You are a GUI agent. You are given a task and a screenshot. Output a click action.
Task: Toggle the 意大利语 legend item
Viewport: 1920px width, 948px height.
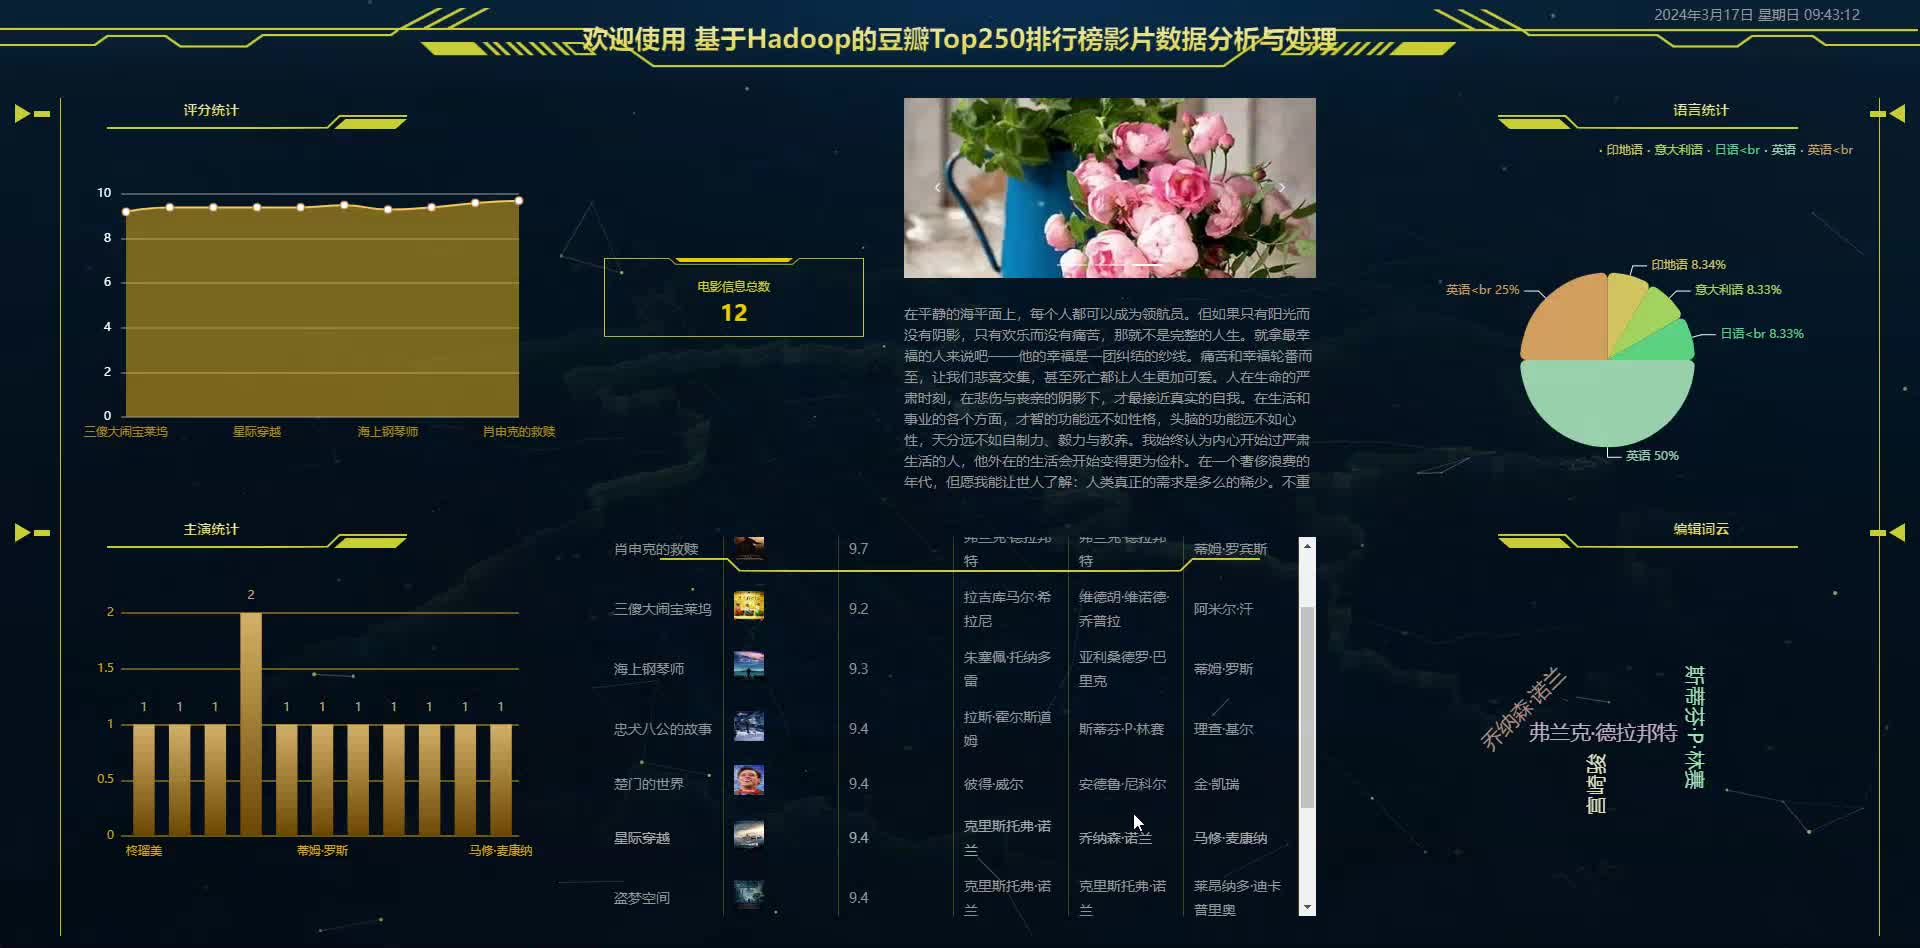pyautogui.click(x=1674, y=150)
